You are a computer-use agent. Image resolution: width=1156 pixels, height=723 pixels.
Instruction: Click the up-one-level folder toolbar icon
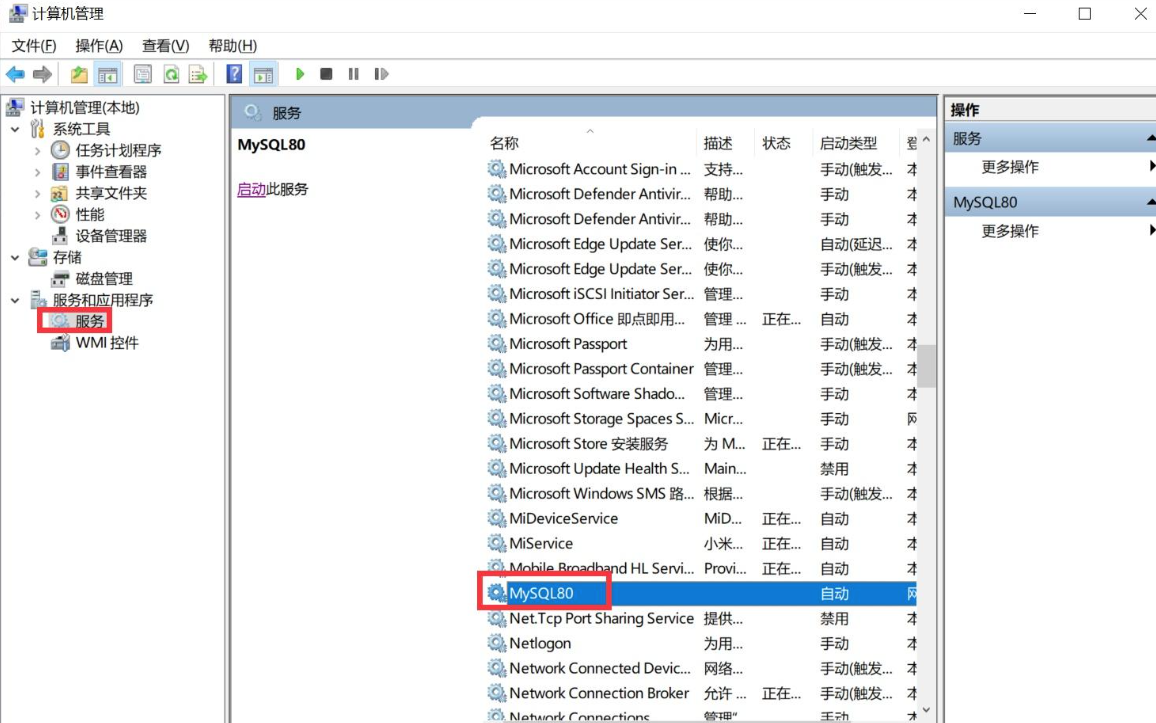point(79,74)
